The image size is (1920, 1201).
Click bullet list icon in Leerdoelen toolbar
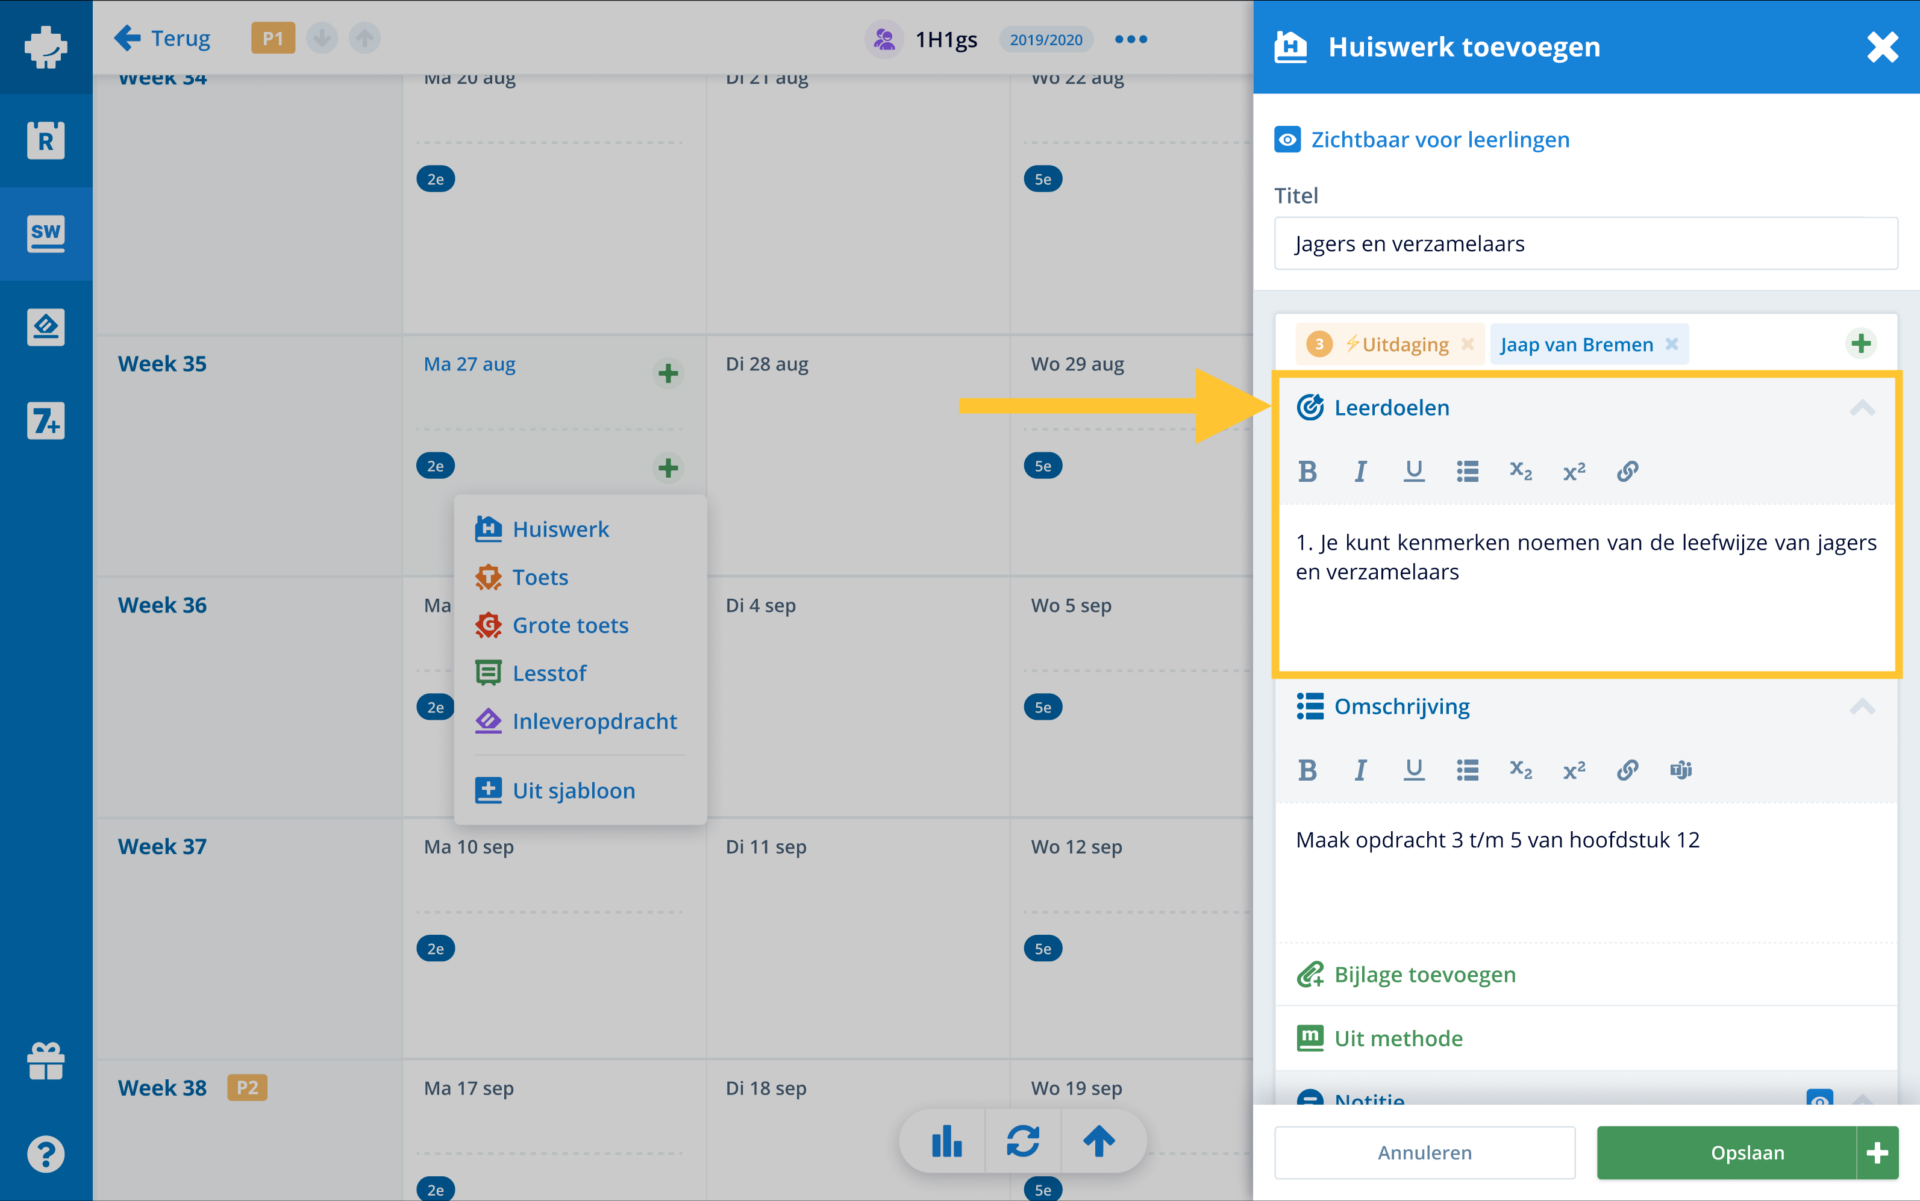[x=1467, y=471]
